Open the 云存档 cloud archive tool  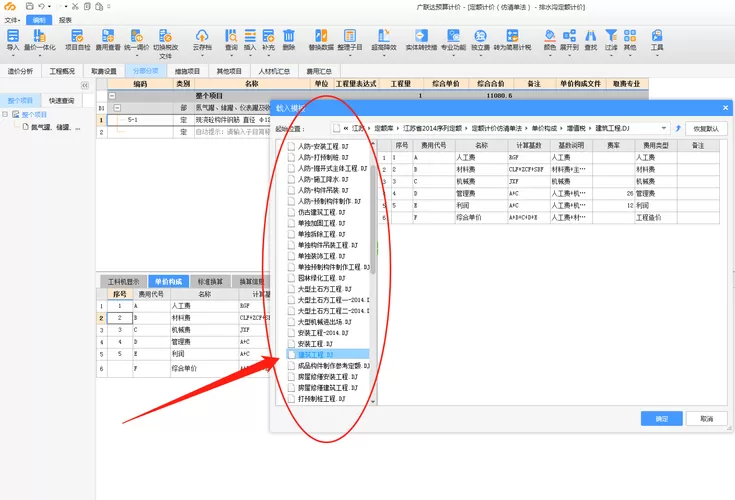click(x=202, y=36)
